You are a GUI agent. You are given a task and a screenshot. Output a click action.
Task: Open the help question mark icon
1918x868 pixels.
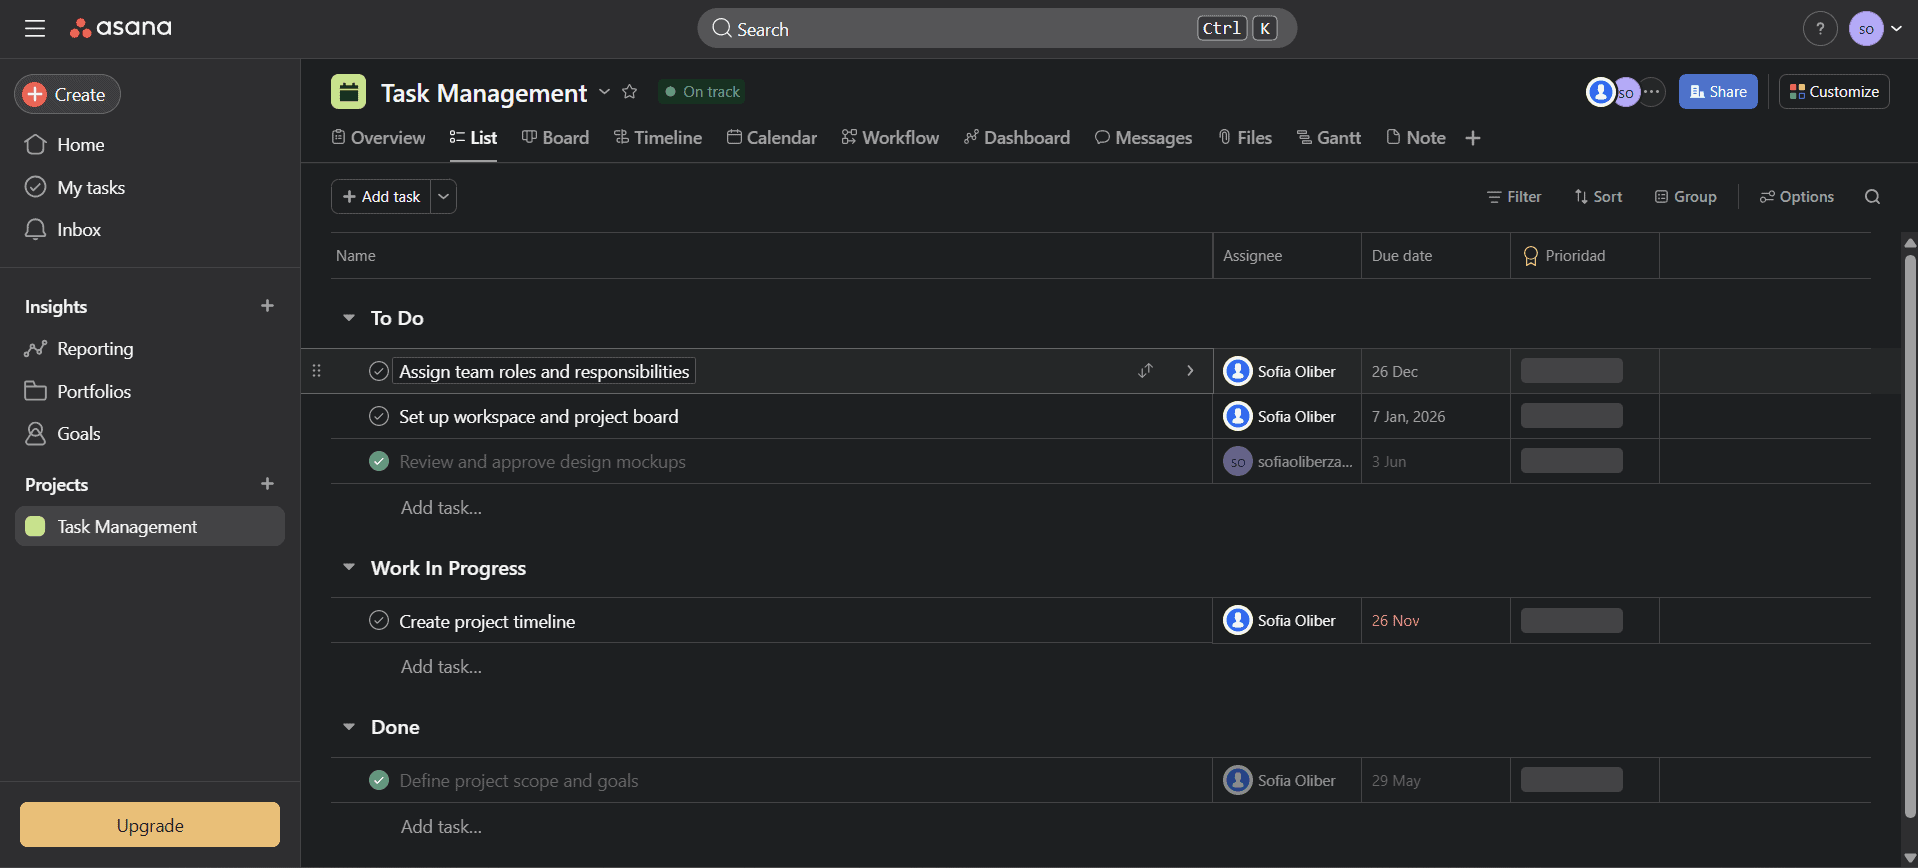tap(1819, 29)
